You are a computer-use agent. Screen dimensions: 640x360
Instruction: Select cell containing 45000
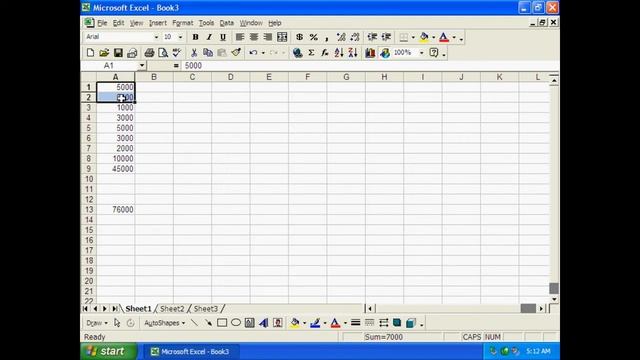click(116, 169)
